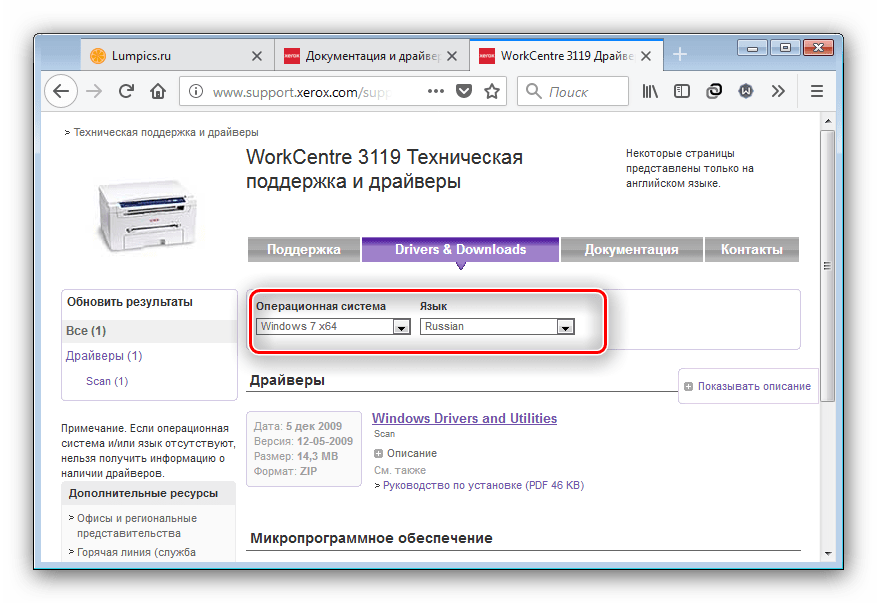Click the page vertical scrollbar thumb
The image size is (877, 603).
click(826, 265)
